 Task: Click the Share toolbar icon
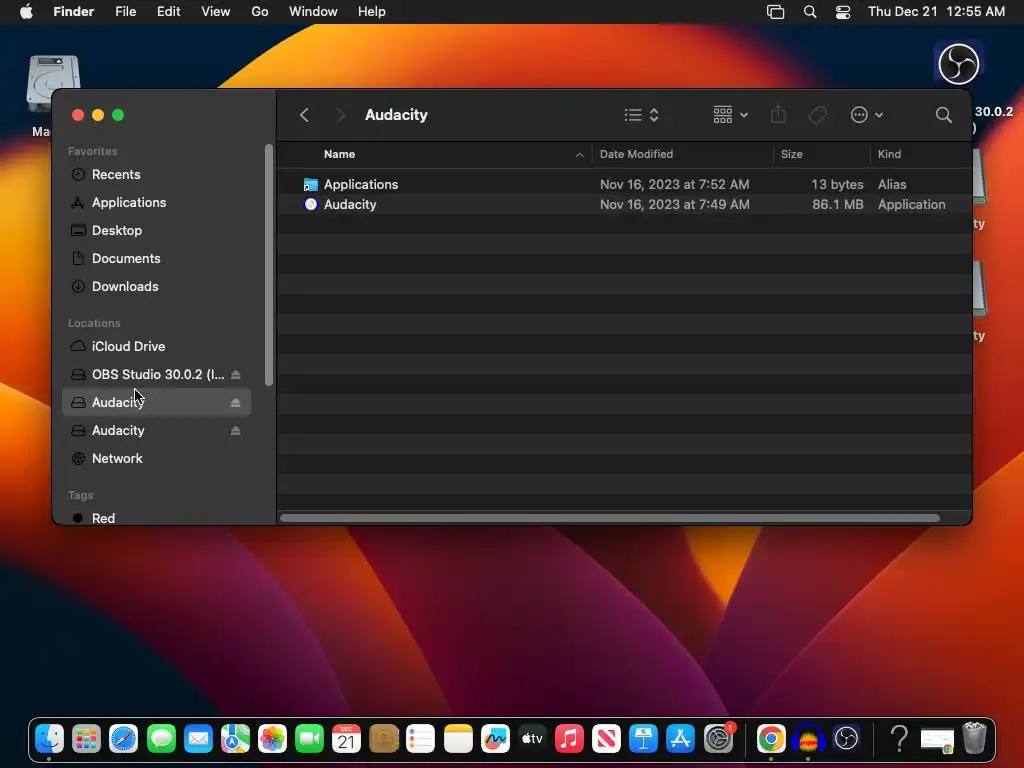click(x=778, y=115)
